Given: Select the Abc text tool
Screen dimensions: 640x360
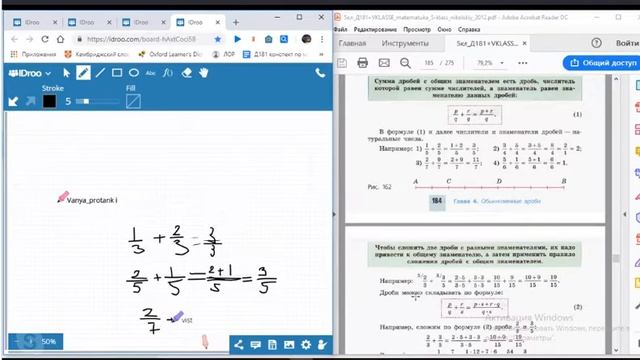Looking at the screenshot, I should (x=151, y=73).
